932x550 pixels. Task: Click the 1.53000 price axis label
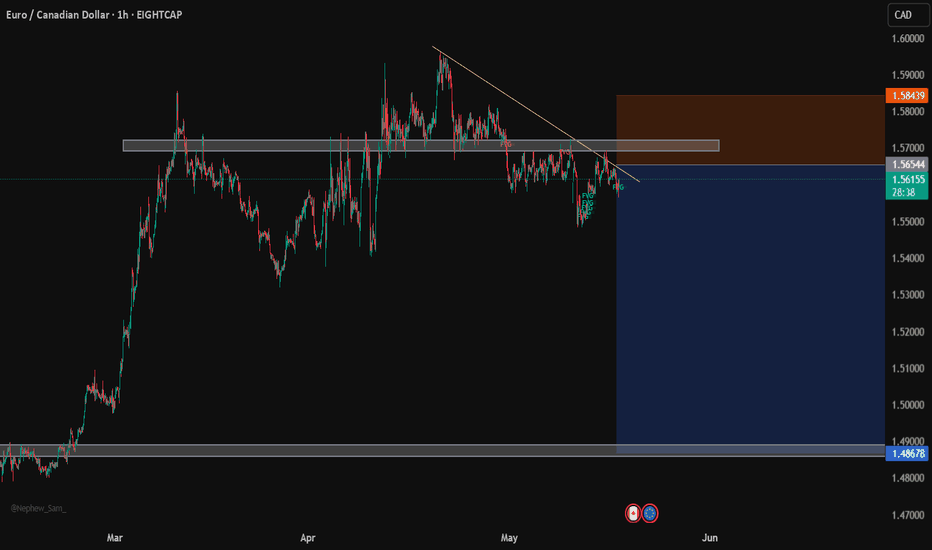click(x=908, y=294)
